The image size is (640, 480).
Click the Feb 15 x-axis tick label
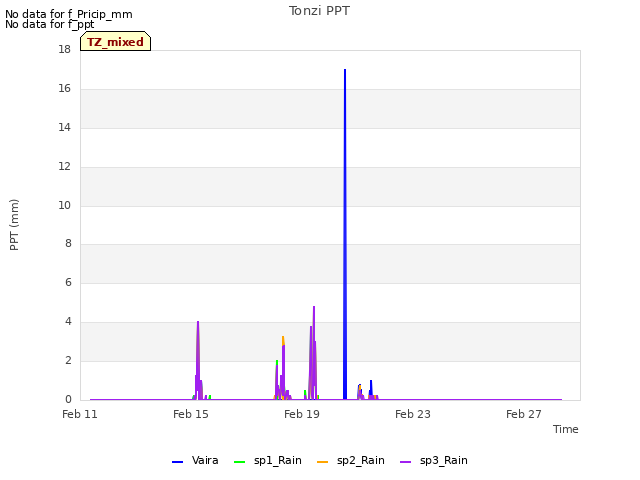(x=191, y=414)
